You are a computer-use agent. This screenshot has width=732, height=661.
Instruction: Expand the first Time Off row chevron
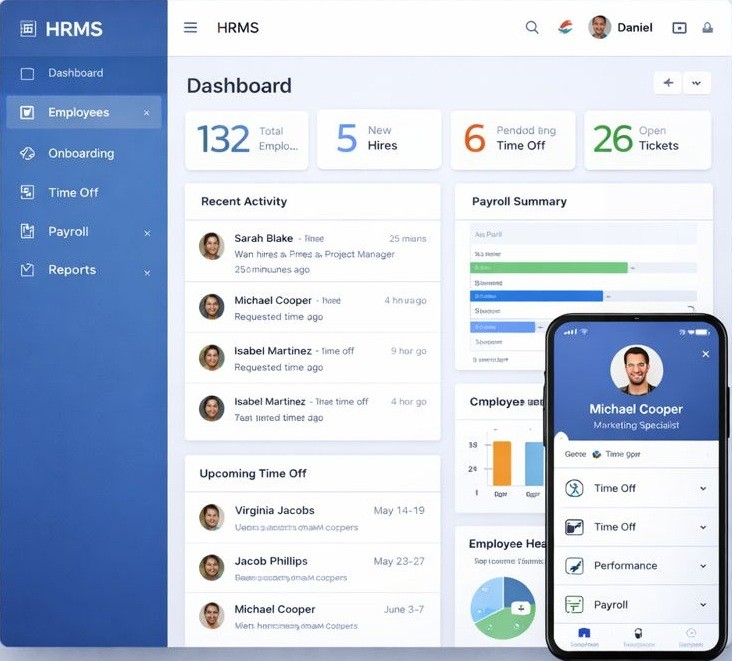[x=703, y=488]
